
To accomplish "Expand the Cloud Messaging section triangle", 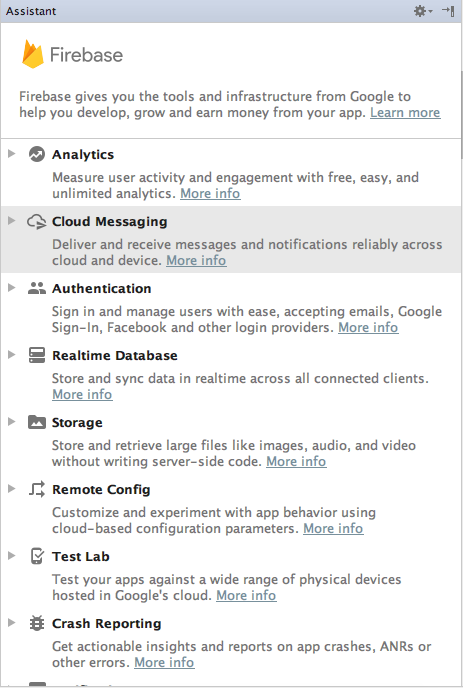I will tap(12, 221).
